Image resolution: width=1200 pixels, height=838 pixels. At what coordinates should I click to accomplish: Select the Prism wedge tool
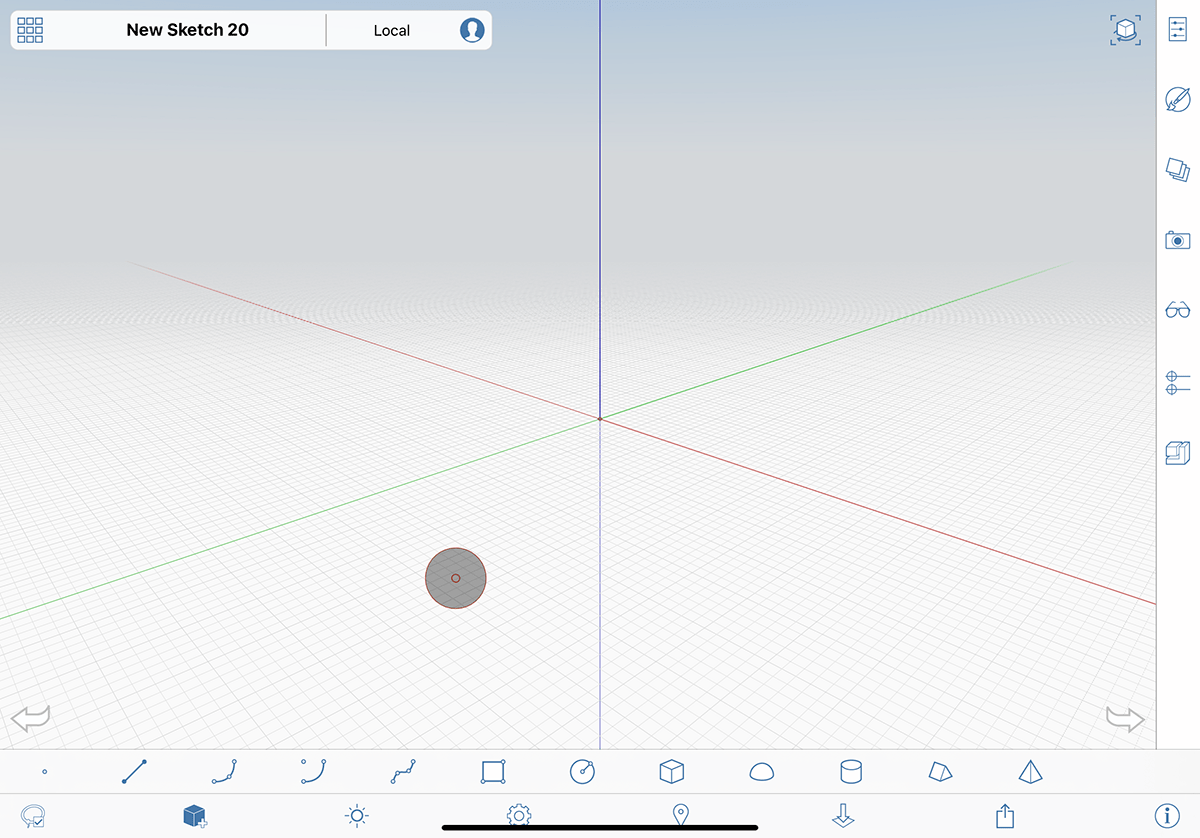click(941, 772)
